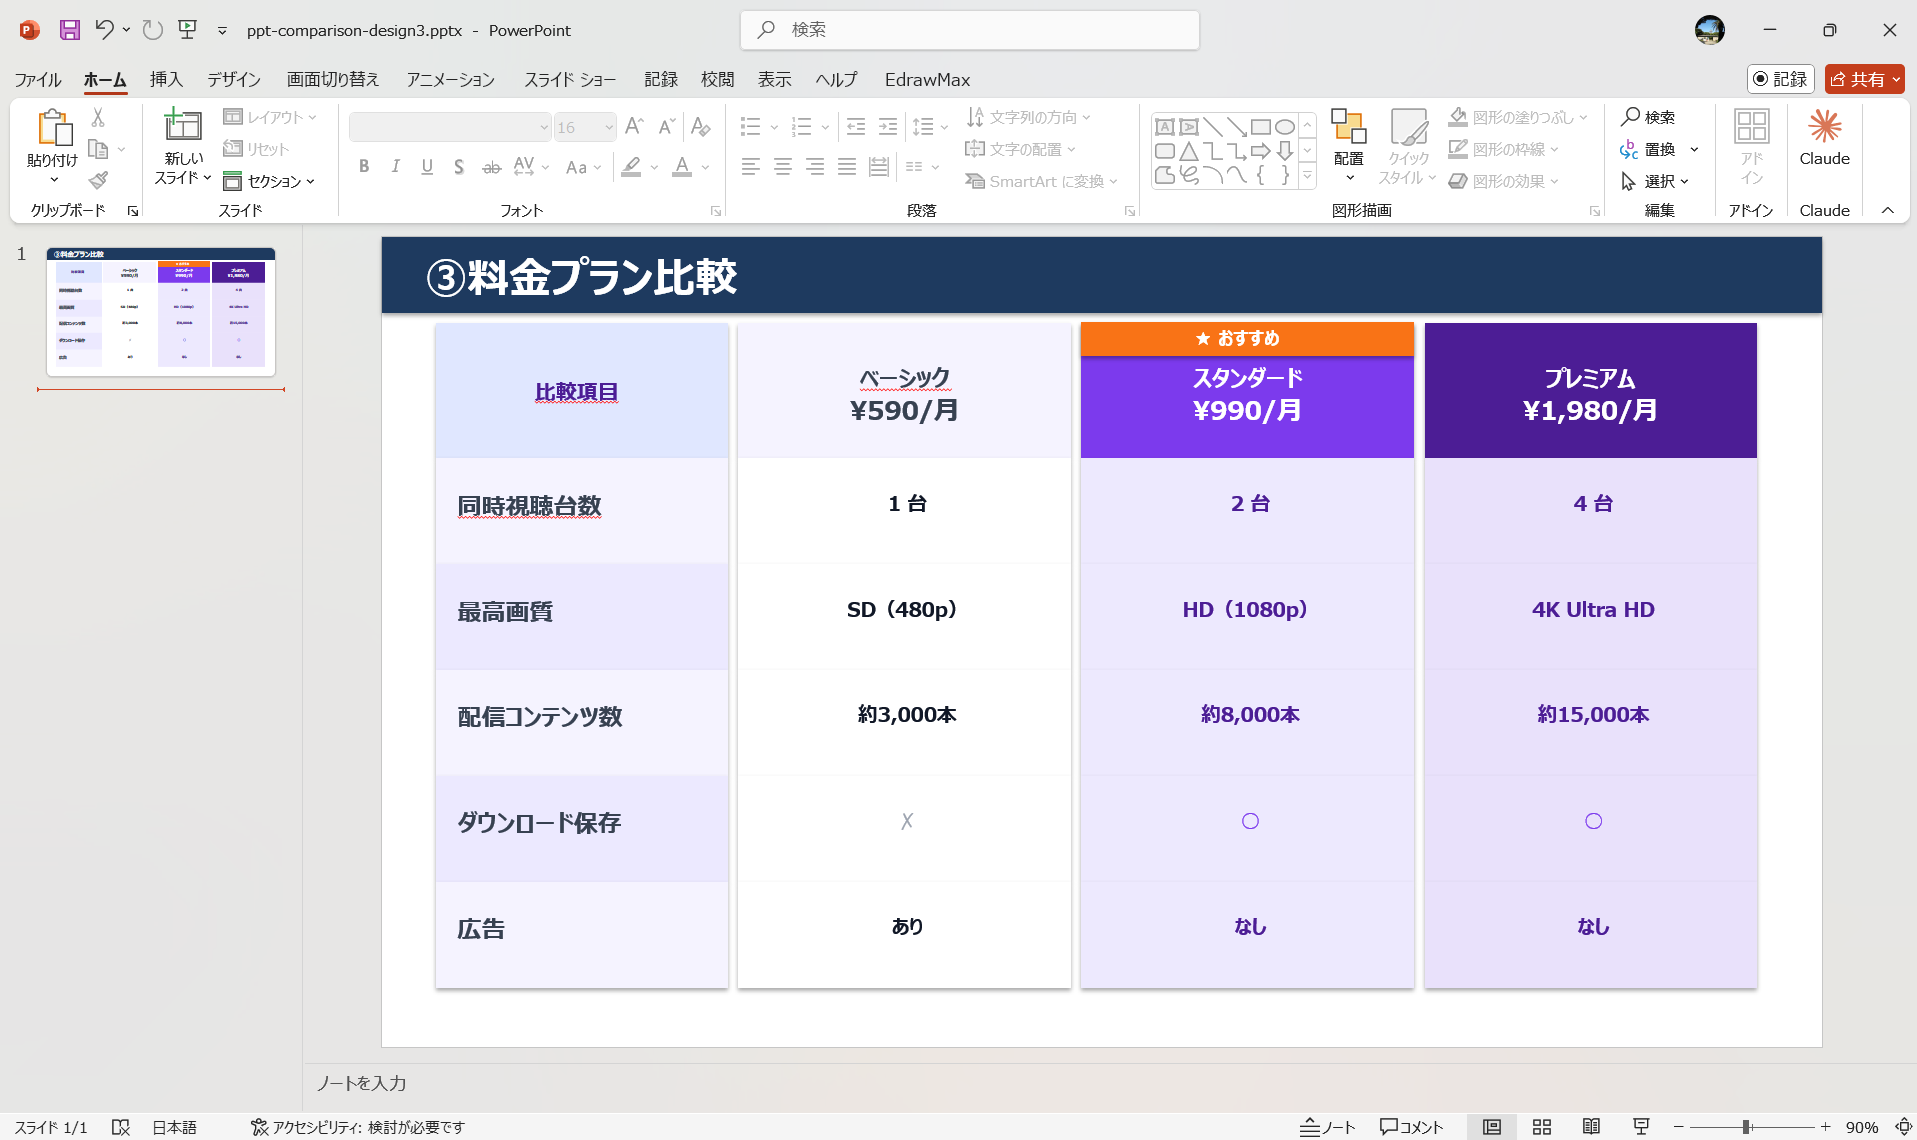Increase font size icon
This screenshot has width=1917, height=1140.
click(x=634, y=127)
